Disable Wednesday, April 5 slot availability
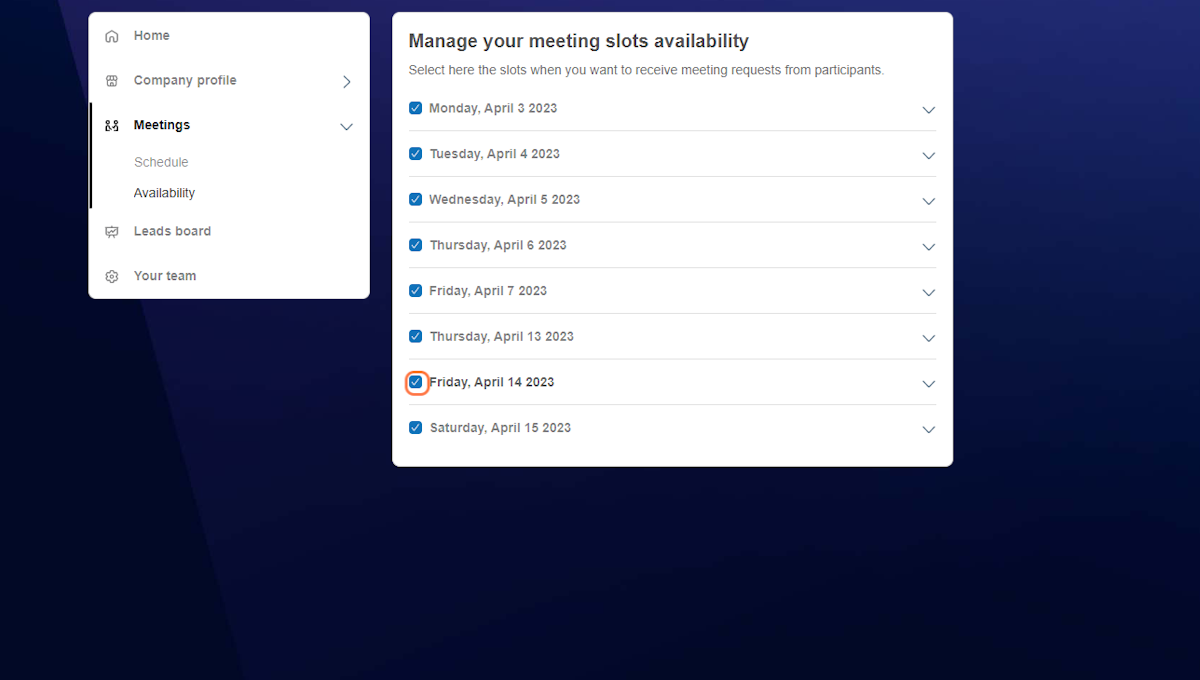1200x680 pixels. pos(415,199)
